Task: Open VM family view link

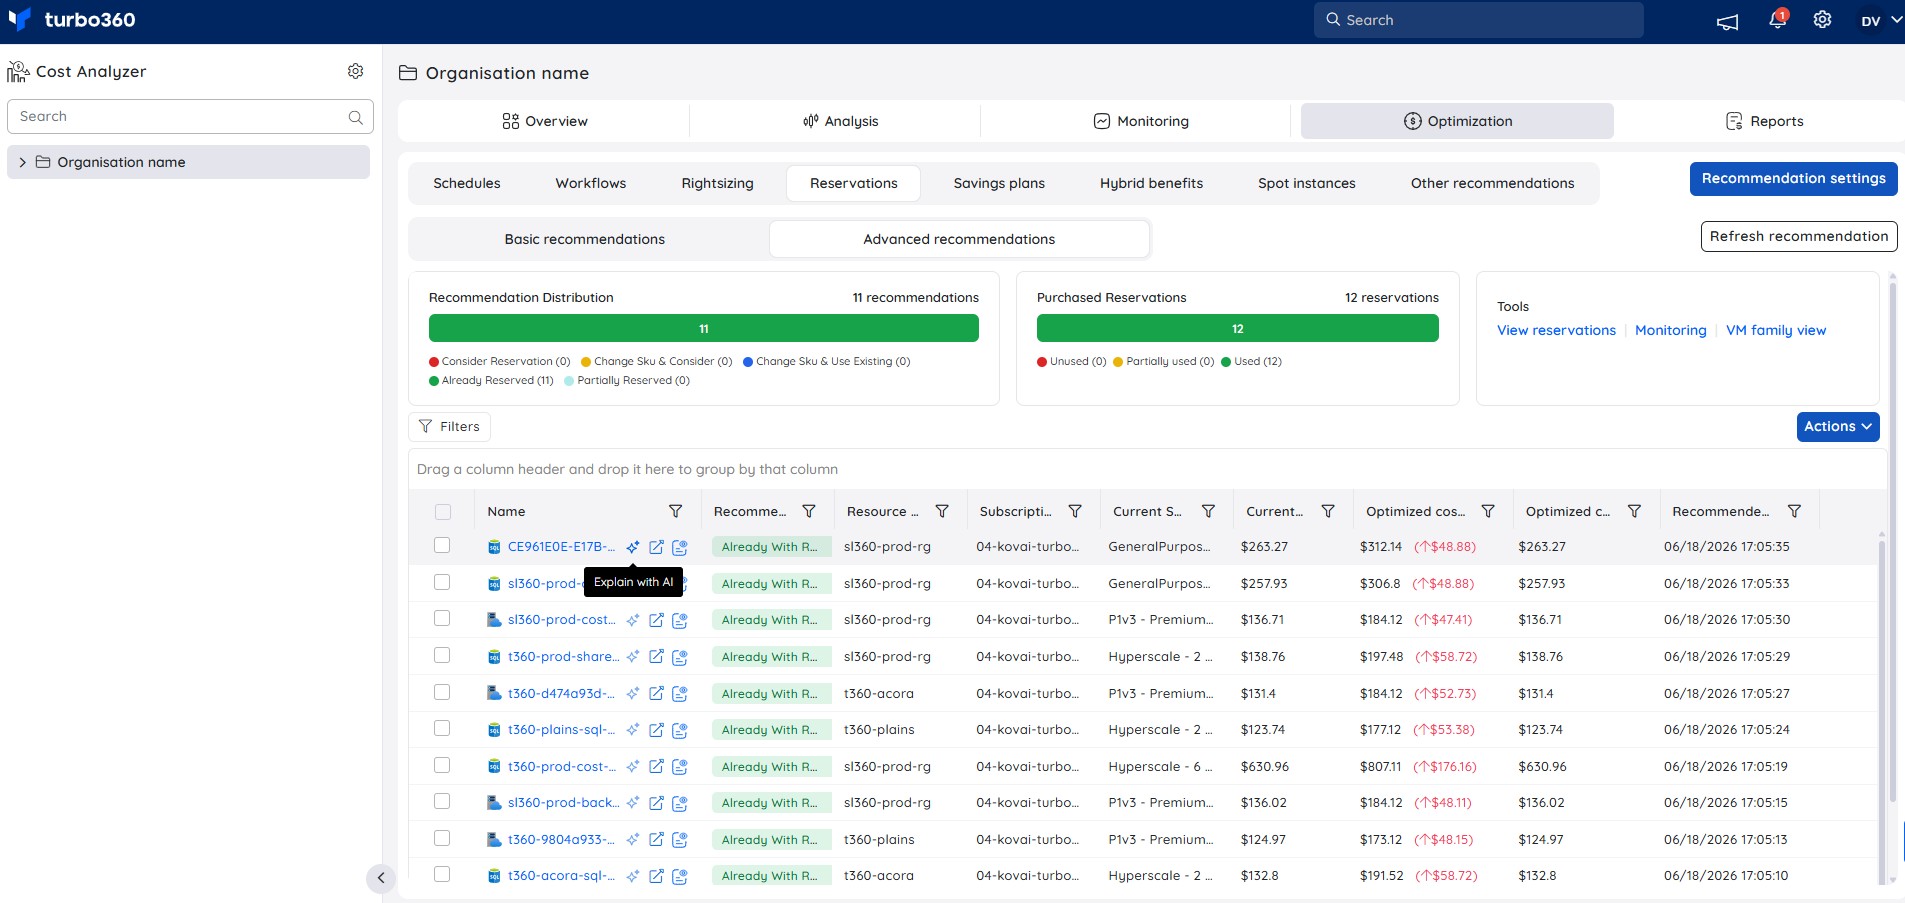Action: (1776, 330)
